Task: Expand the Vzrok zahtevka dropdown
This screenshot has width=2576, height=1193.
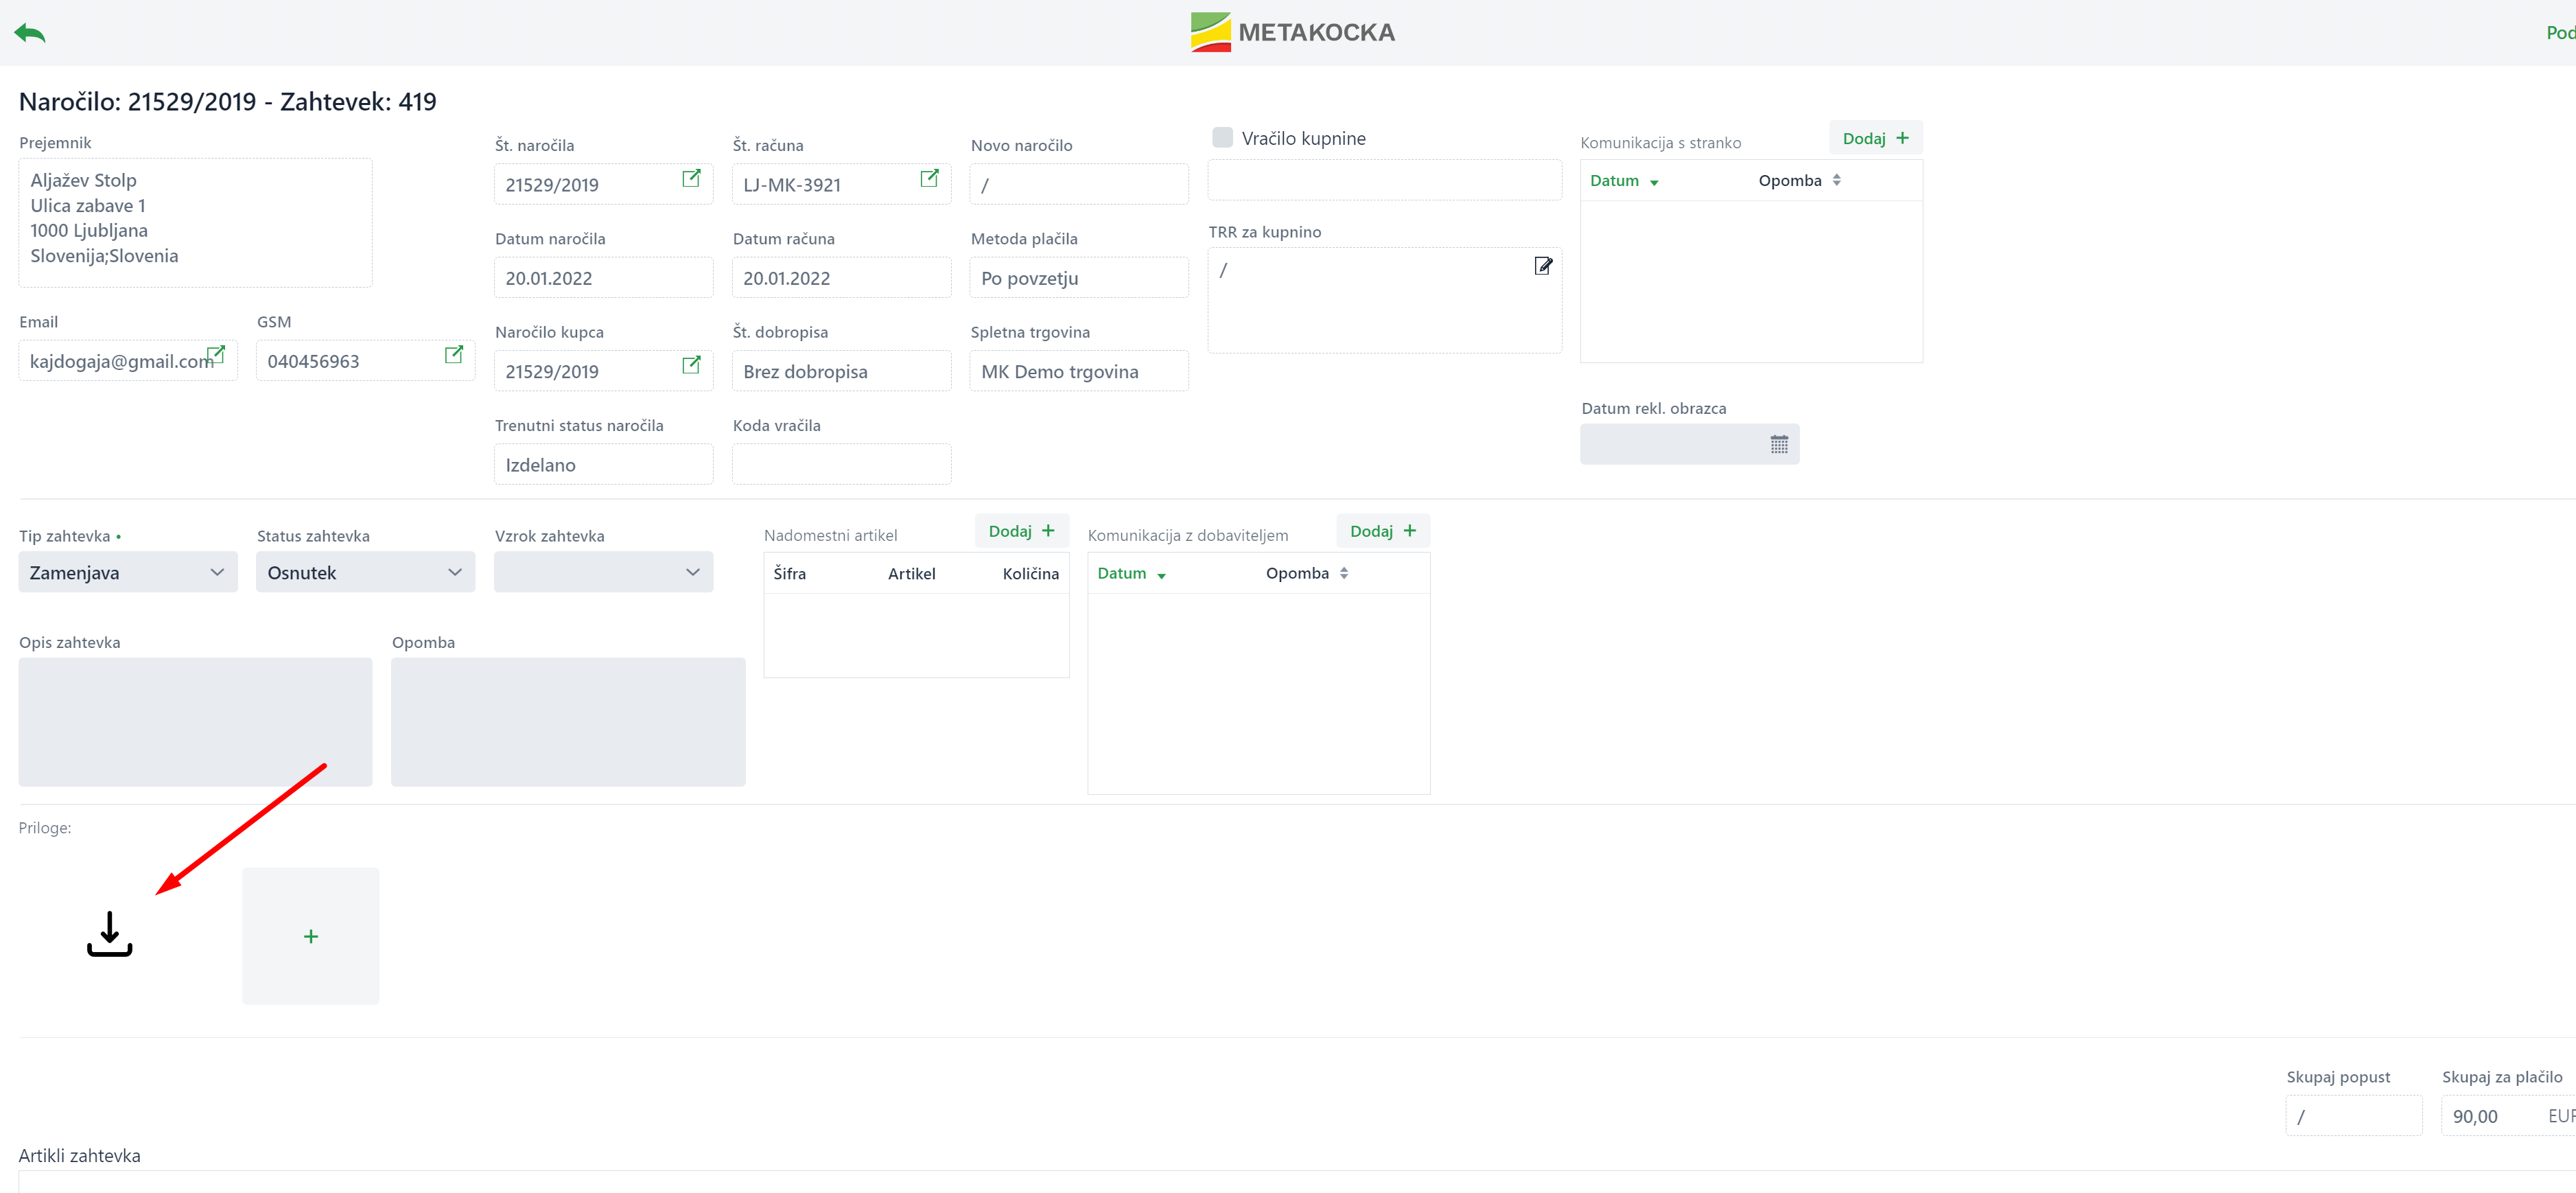Action: pyautogui.click(x=603, y=572)
